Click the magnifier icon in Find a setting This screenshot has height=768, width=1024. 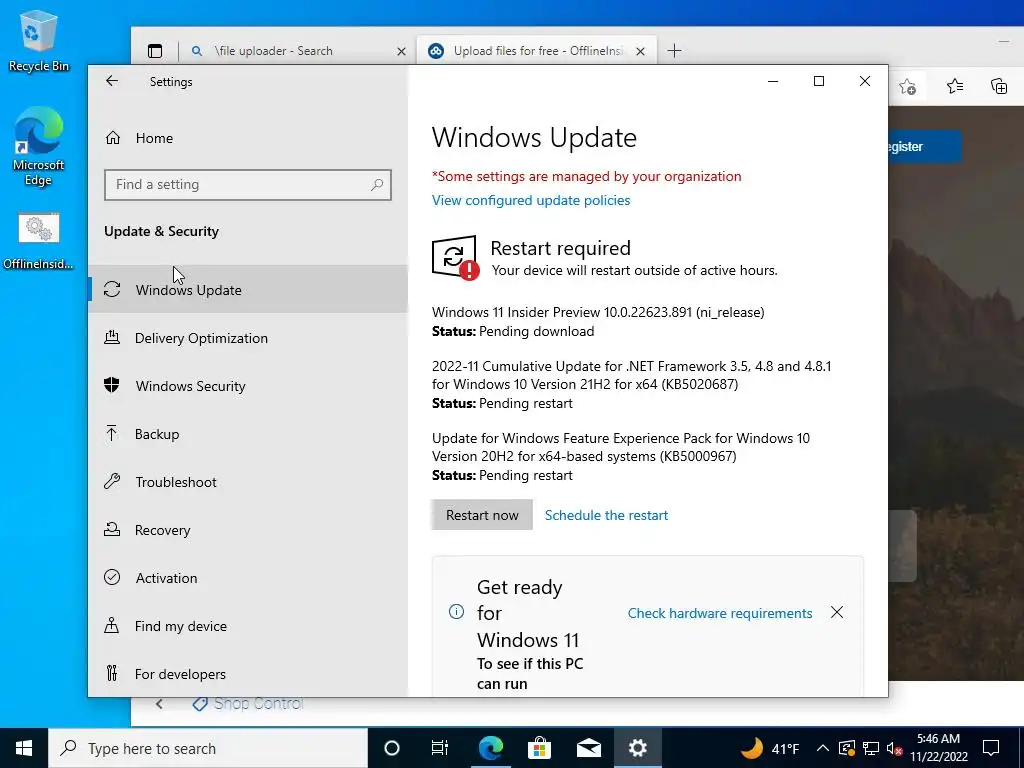(377, 185)
